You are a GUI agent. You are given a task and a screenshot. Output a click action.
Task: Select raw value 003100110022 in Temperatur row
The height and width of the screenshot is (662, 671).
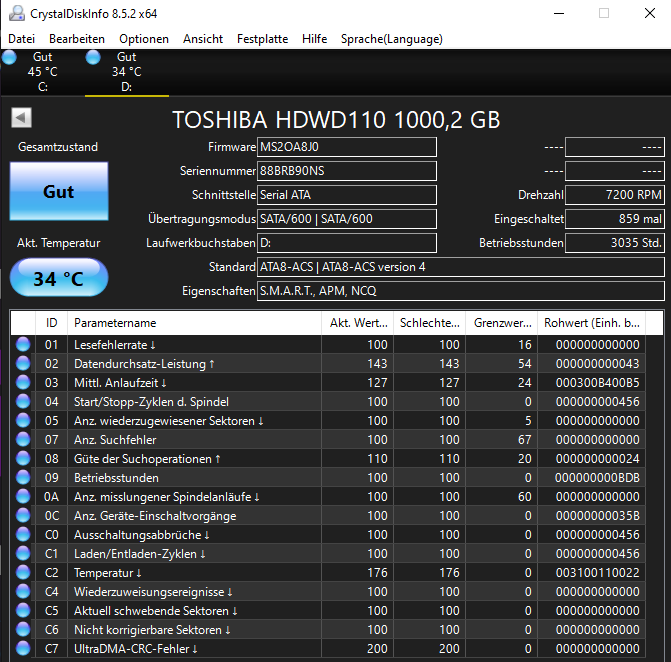597,573
